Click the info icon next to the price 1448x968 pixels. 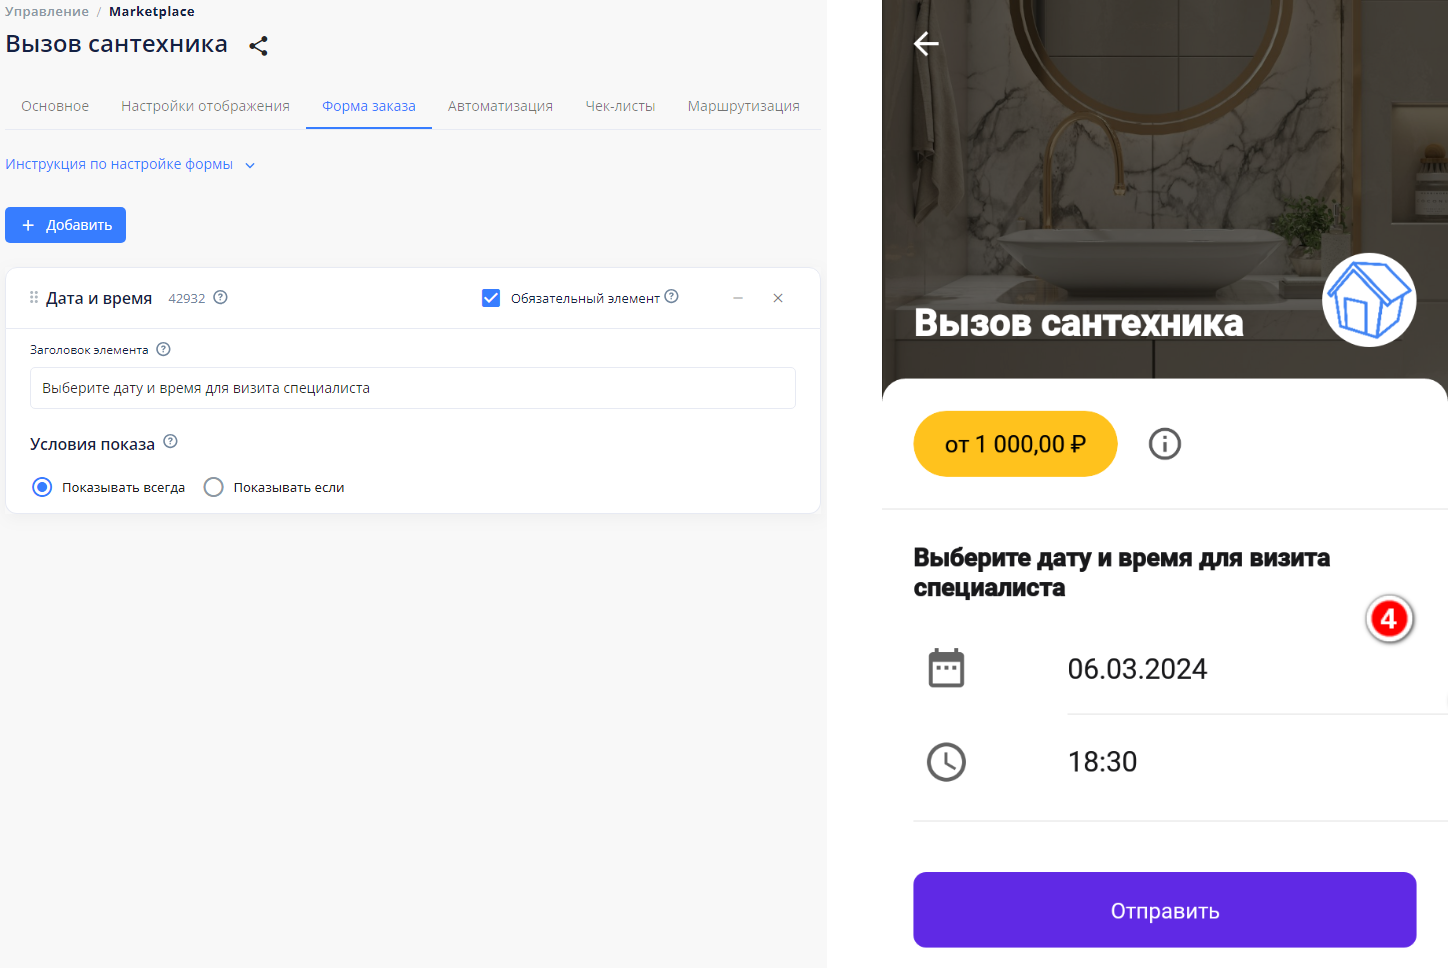(1164, 444)
